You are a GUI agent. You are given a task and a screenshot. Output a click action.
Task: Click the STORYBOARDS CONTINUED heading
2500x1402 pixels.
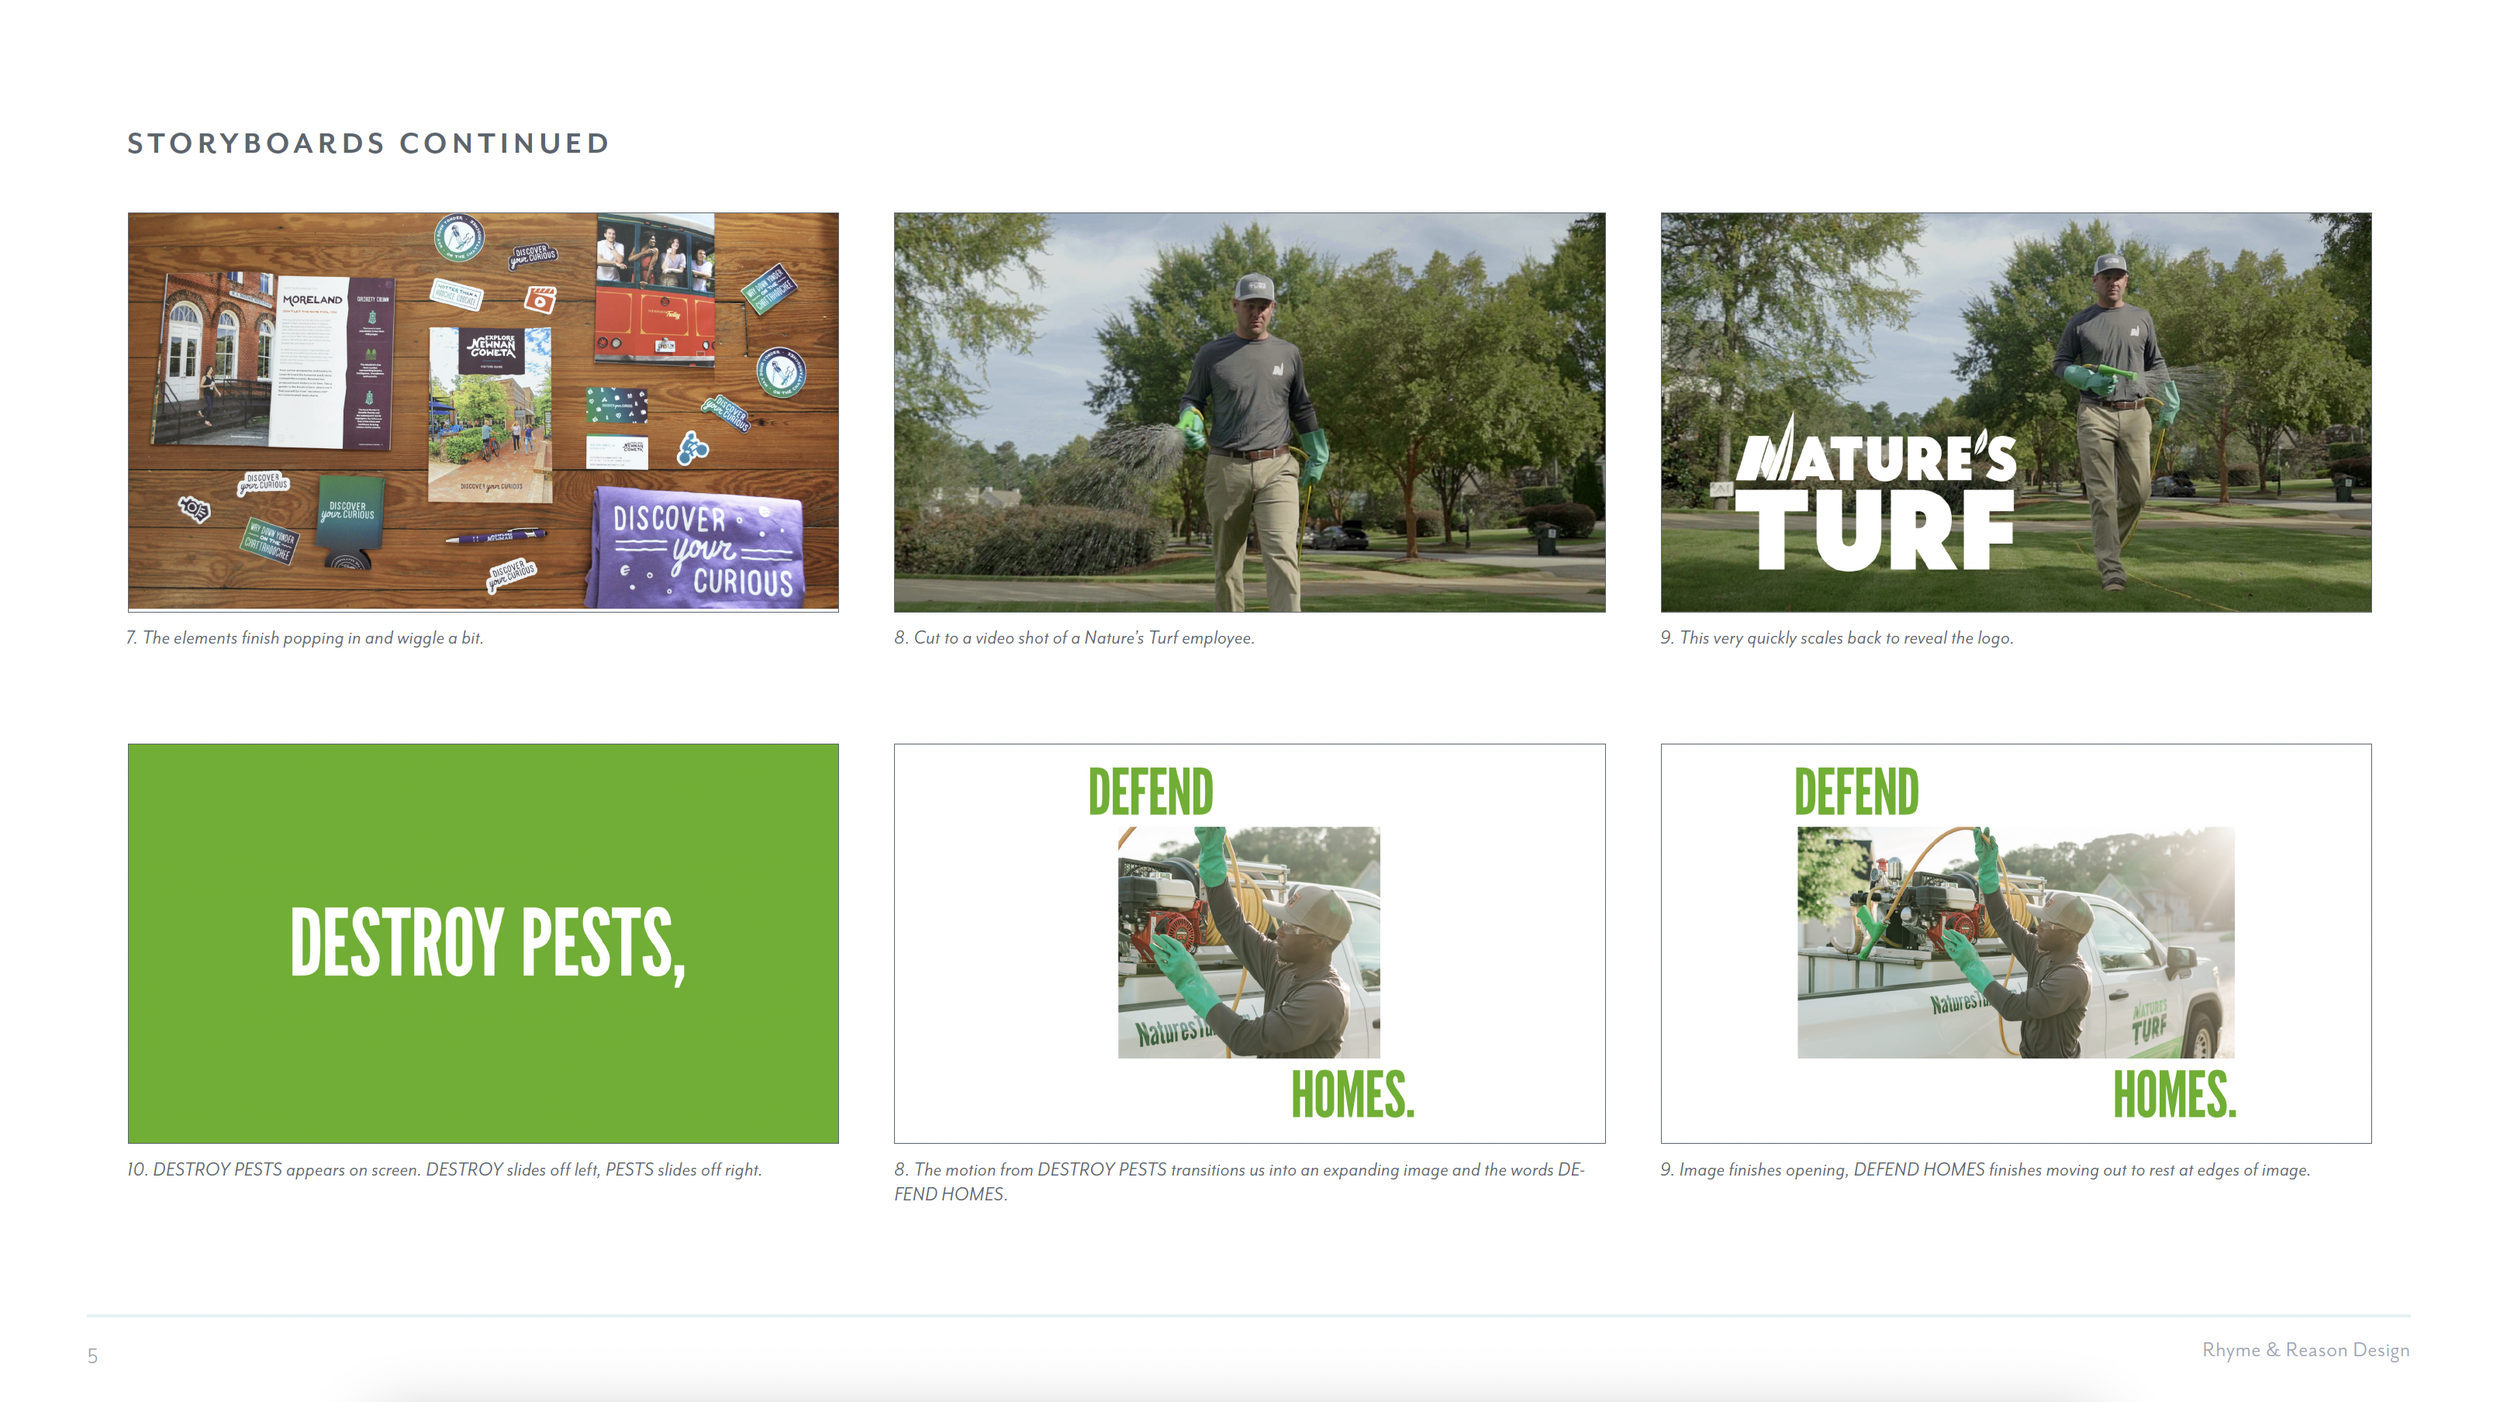[368, 143]
